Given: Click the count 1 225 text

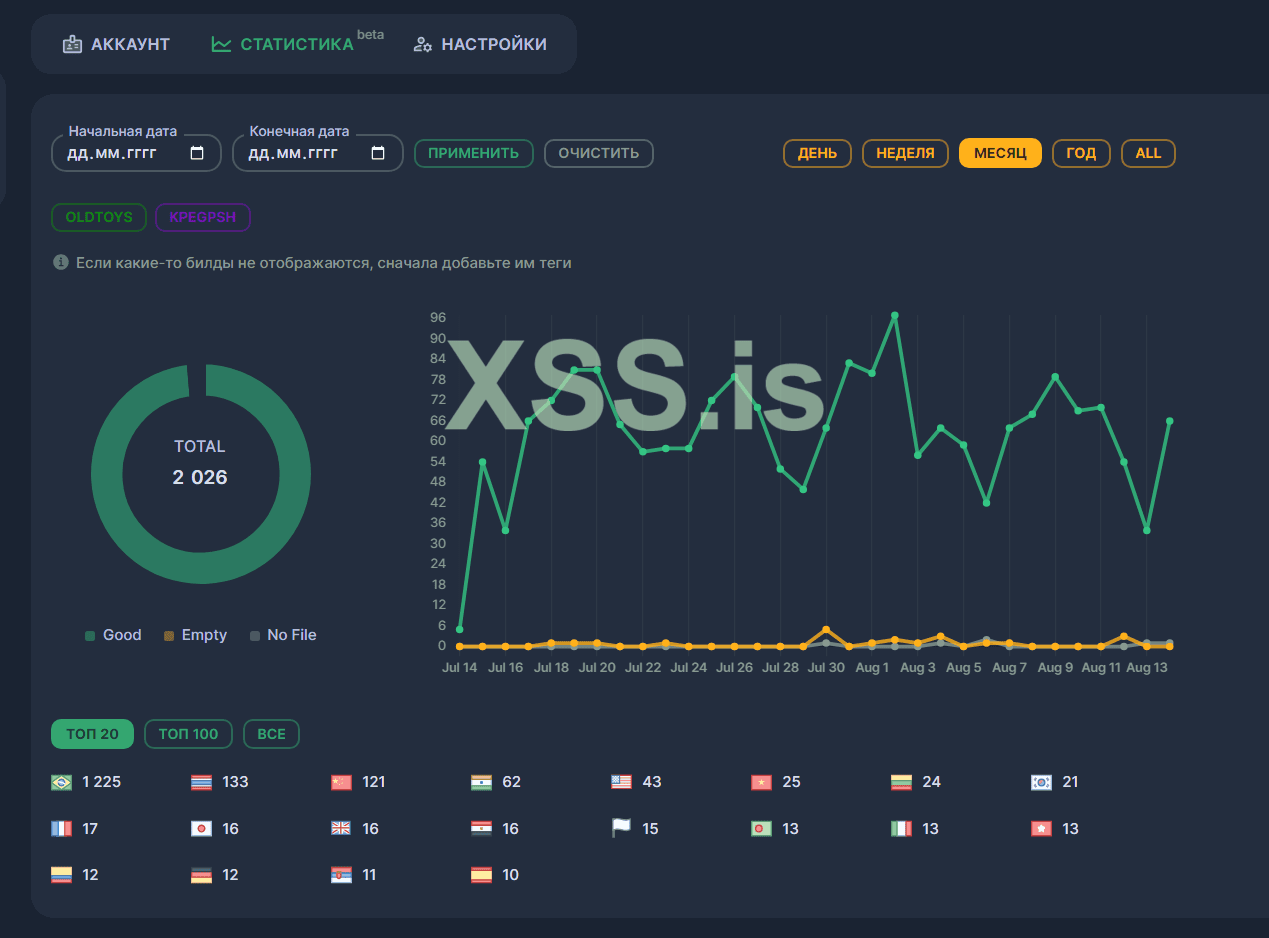Looking at the screenshot, I should (x=101, y=782).
